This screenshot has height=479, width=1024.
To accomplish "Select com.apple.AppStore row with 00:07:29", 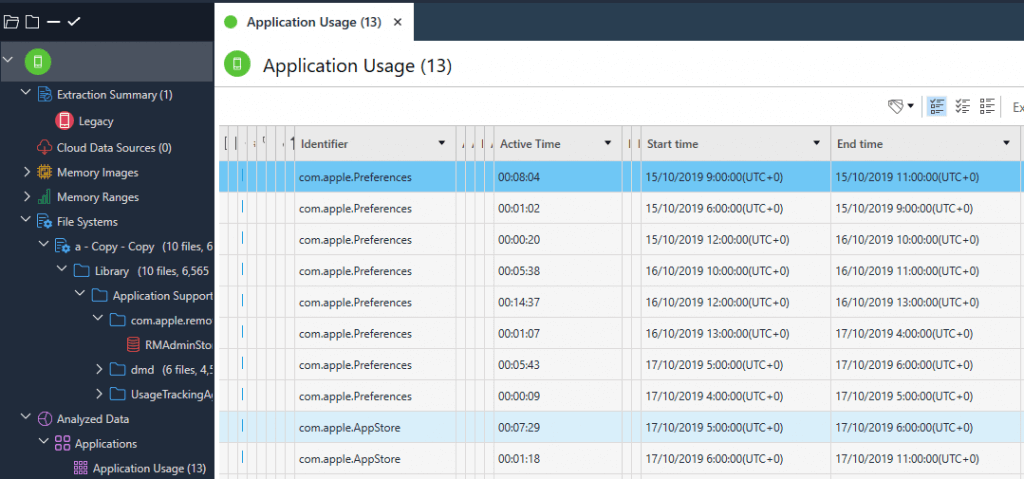I will [621, 428].
